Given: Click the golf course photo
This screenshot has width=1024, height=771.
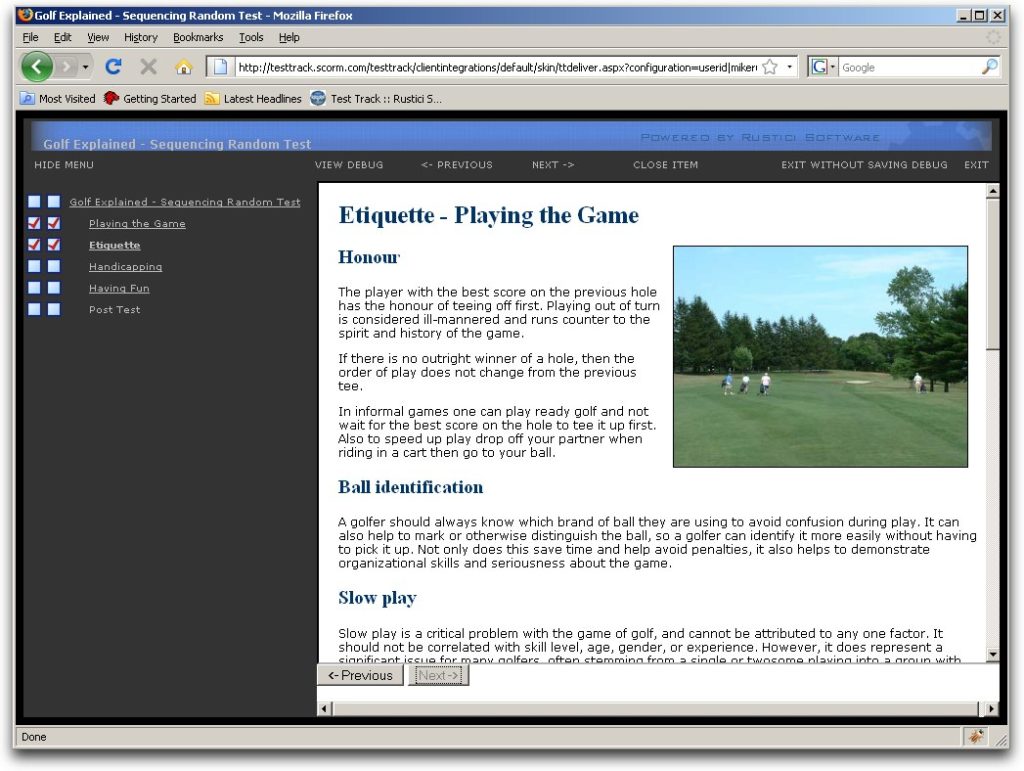Looking at the screenshot, I should pyautogui.click(x=820, y=356).
